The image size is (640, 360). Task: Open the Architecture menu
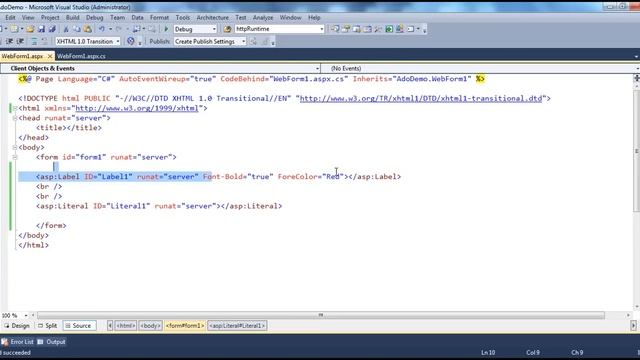click(212, 18)
